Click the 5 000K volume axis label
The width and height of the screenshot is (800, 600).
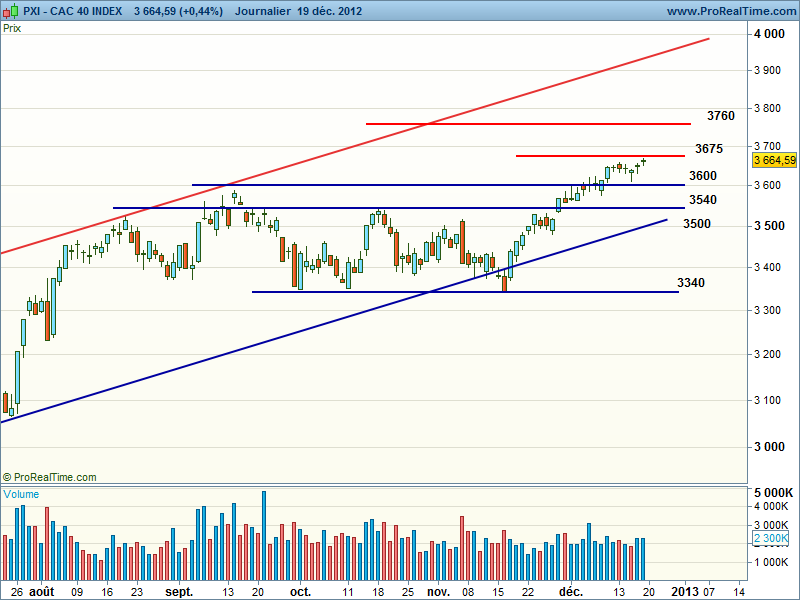(773, 494)
